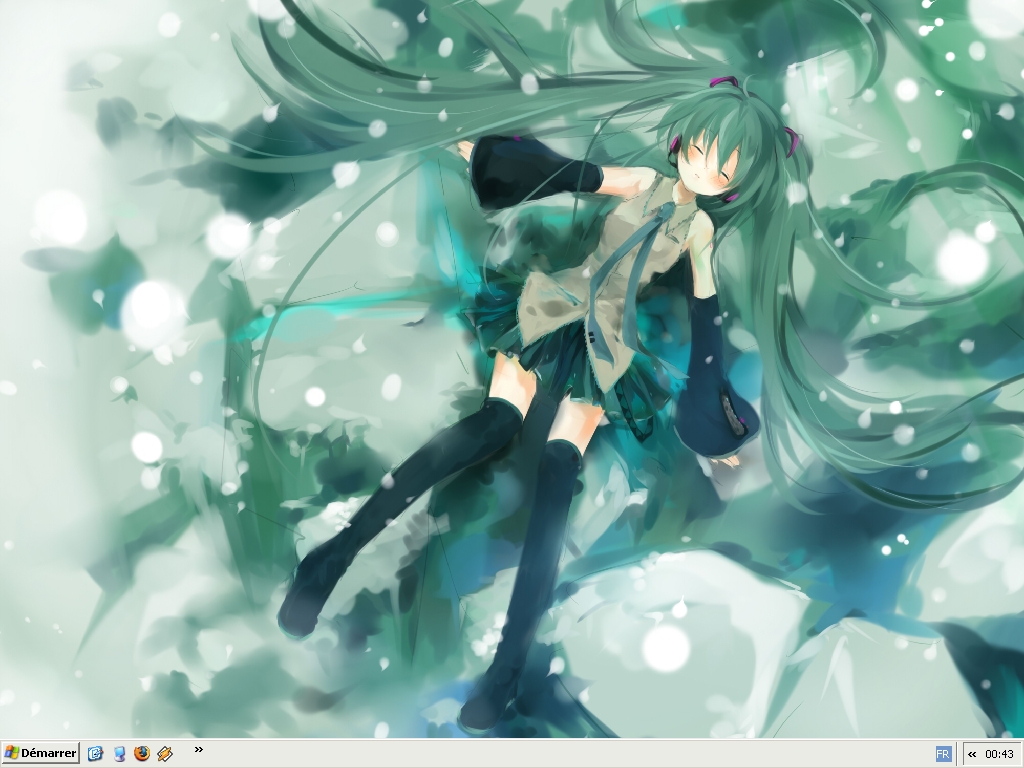
Task: Open the FR language indicator
Action: click(x=943, y=753)
